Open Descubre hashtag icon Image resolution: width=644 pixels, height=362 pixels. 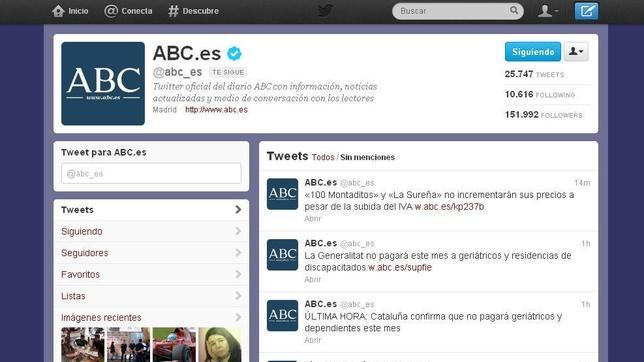coord(173,11)
